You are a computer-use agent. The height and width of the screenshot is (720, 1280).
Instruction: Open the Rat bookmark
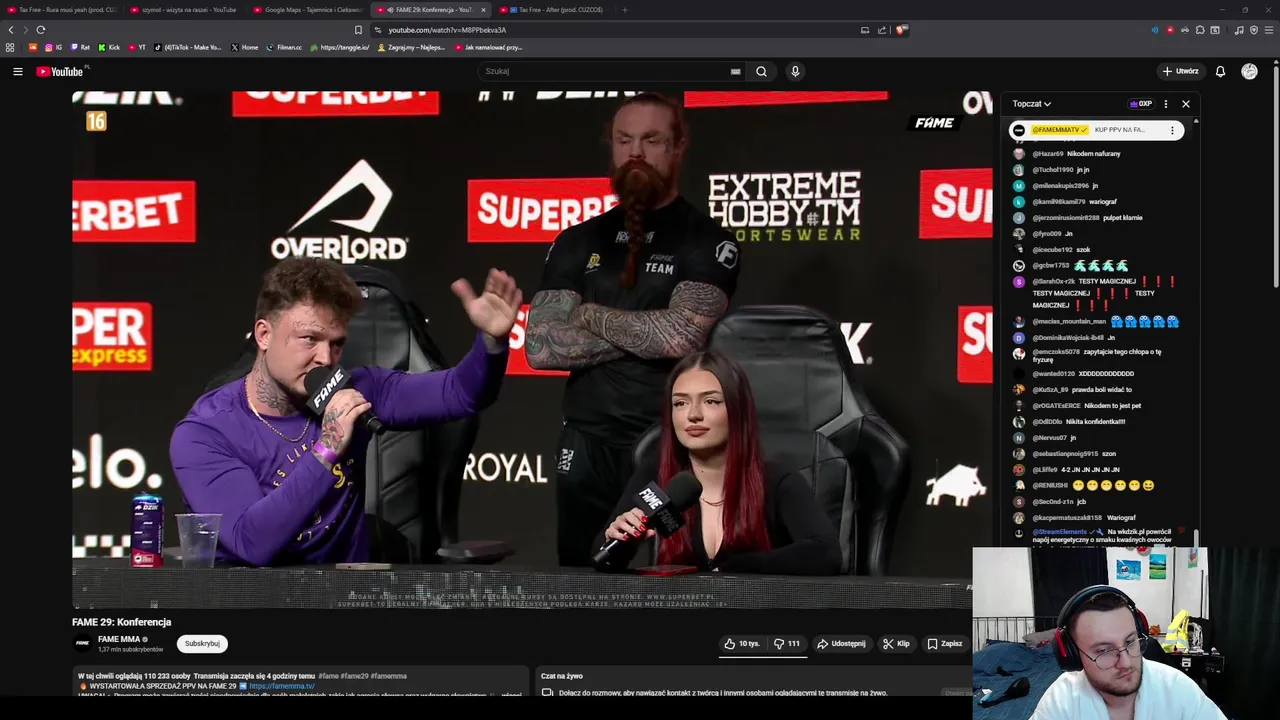point(80,47)
